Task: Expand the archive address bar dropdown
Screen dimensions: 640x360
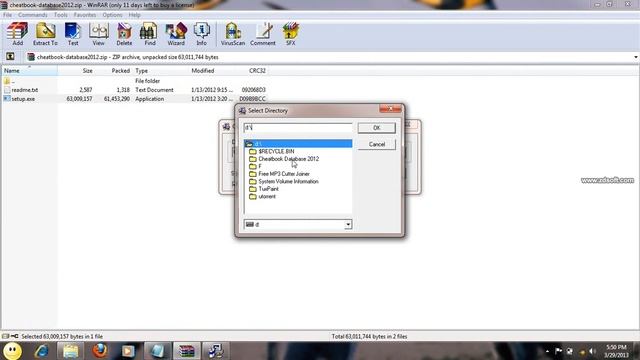Action: (636, 57)
